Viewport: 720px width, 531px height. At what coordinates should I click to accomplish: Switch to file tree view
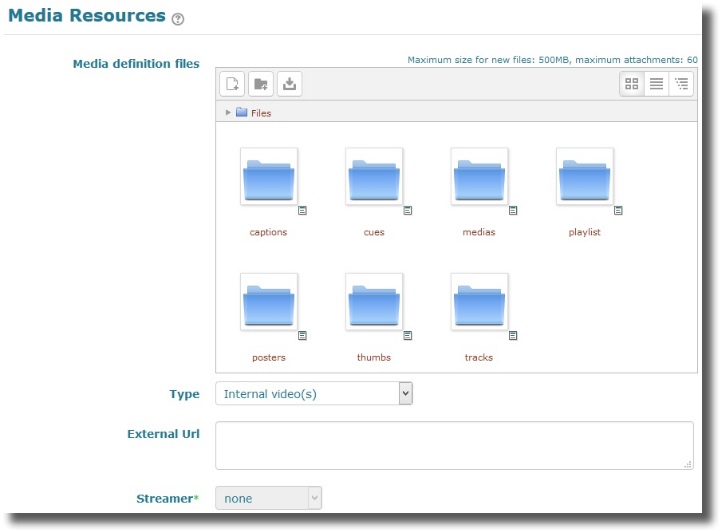point(682,84)
